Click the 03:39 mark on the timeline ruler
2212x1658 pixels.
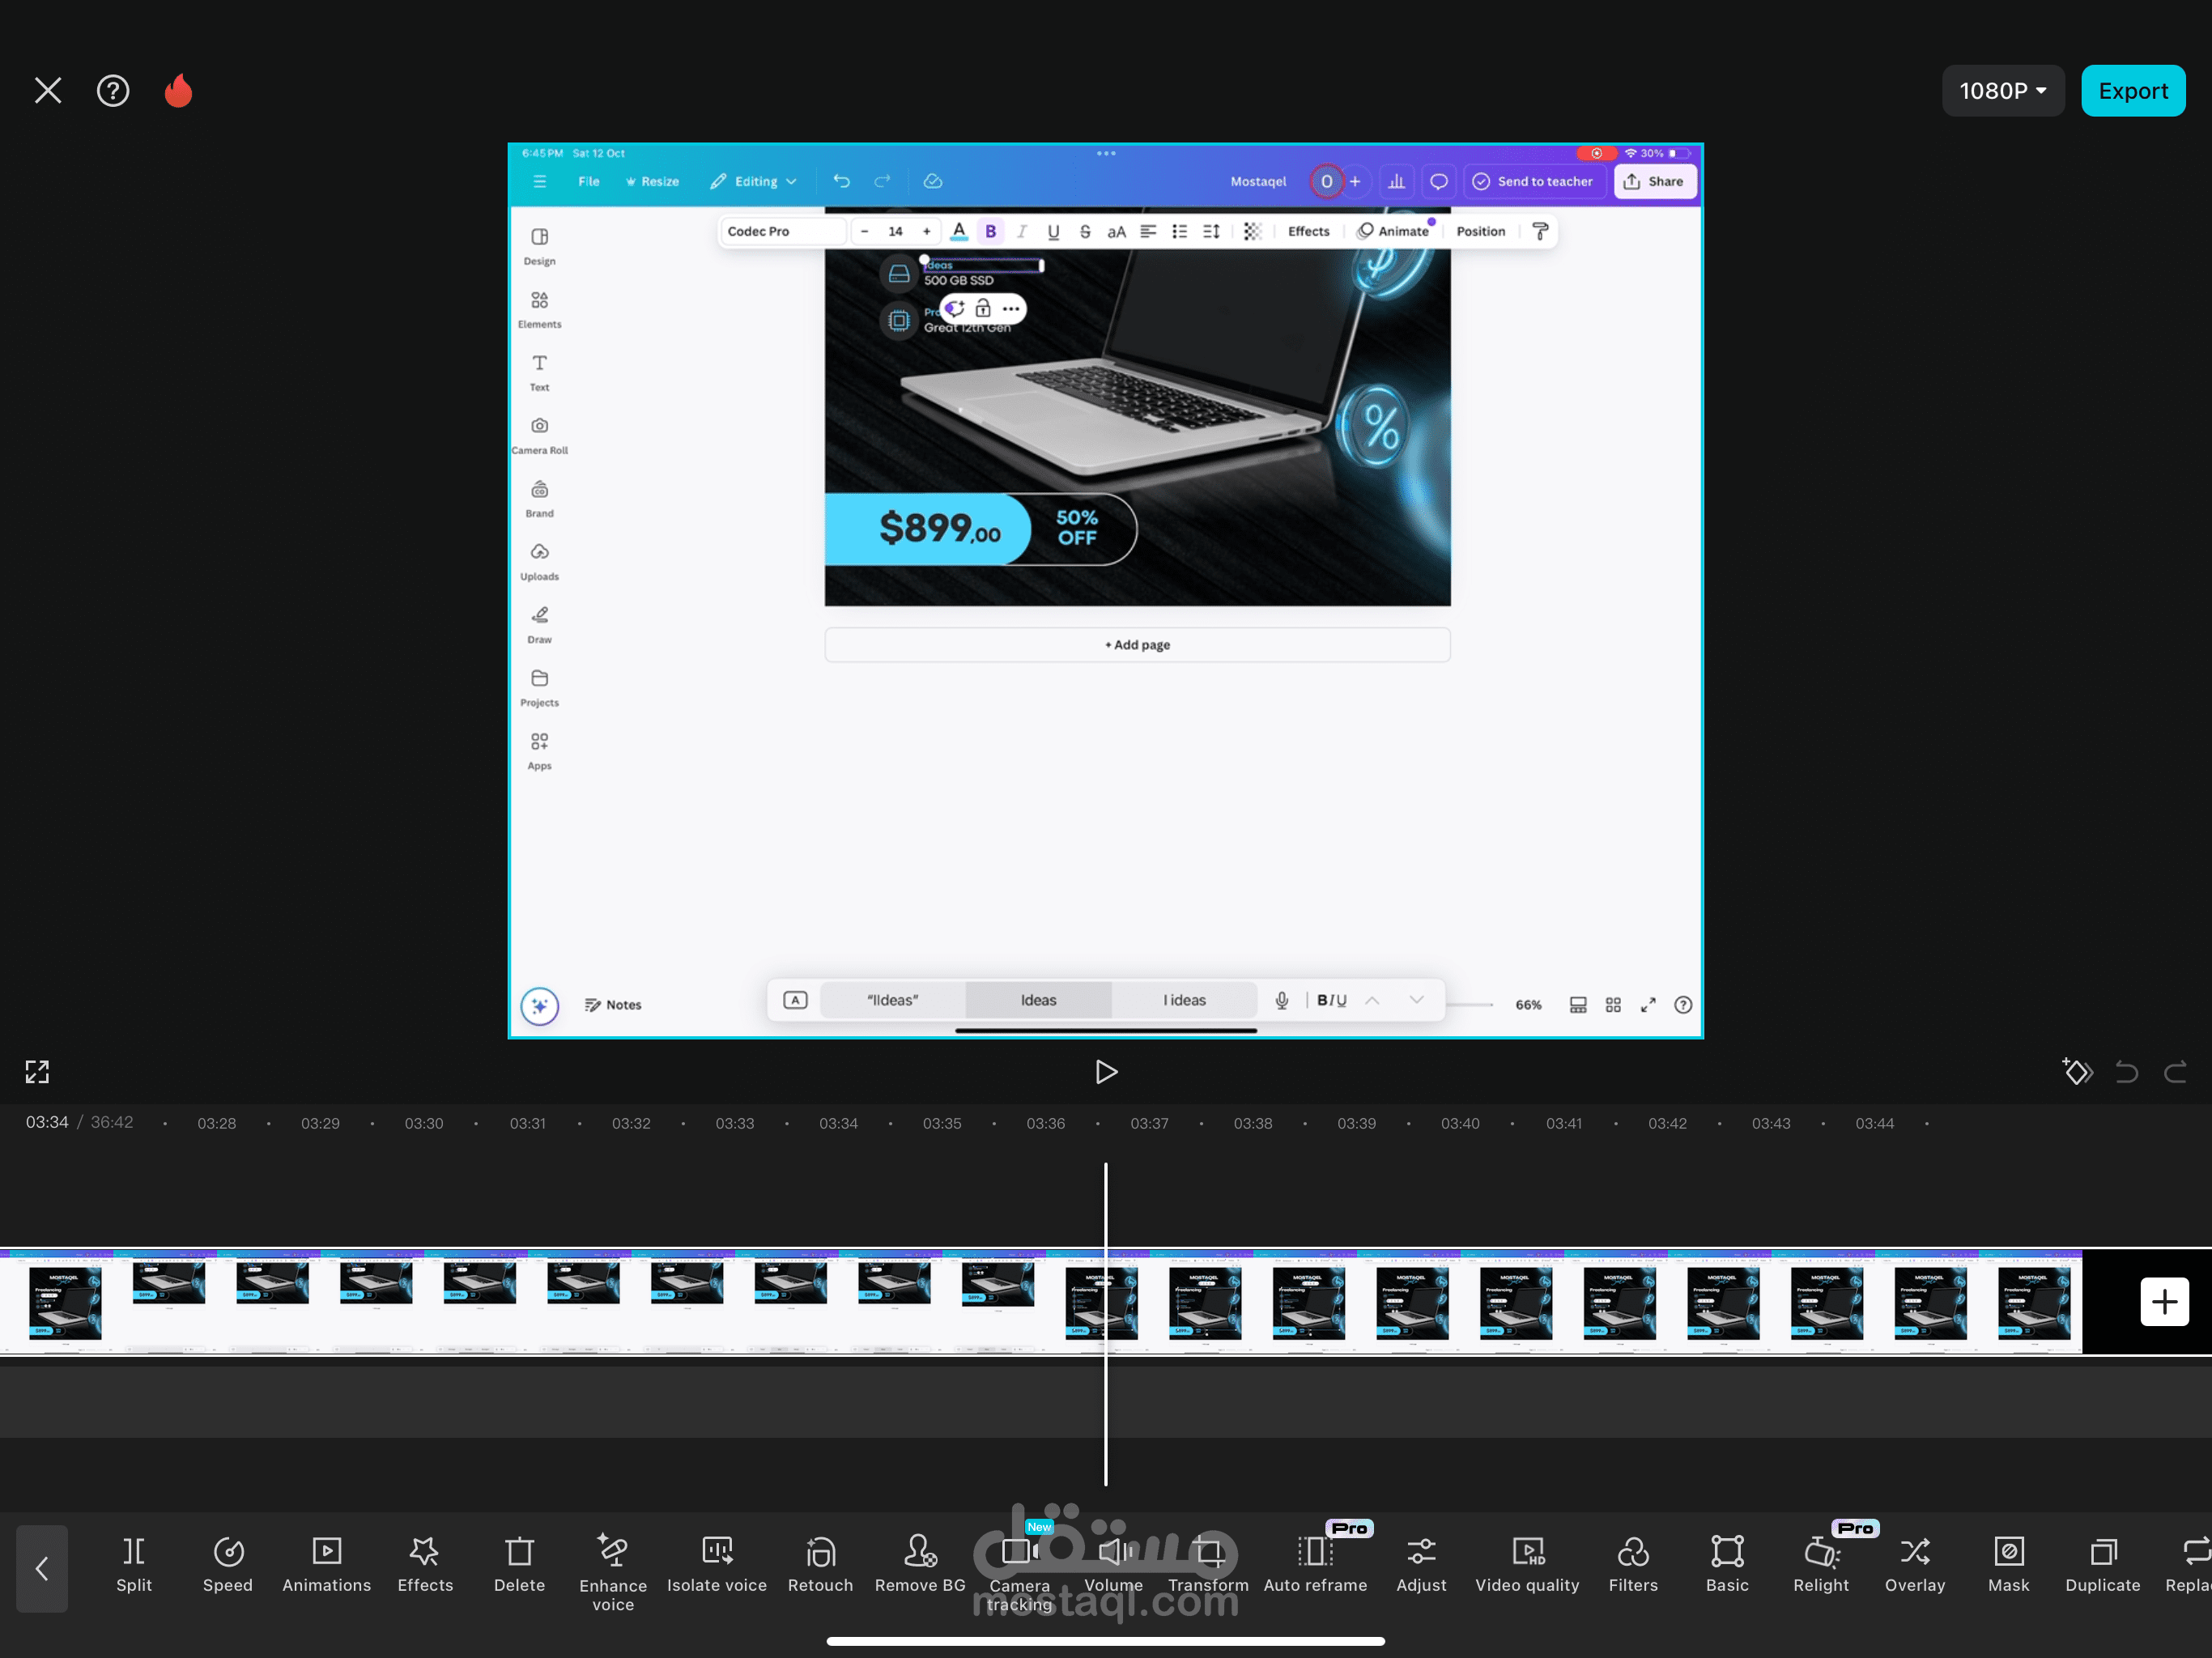click(x=1356, y=1123)
